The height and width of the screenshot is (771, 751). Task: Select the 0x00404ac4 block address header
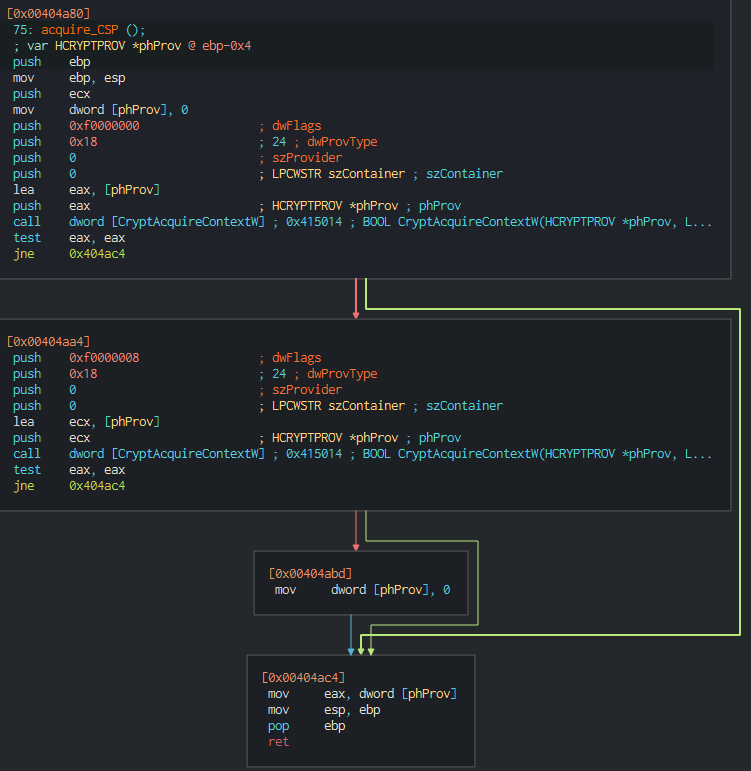pyautogui.click(x=303, y=678)
